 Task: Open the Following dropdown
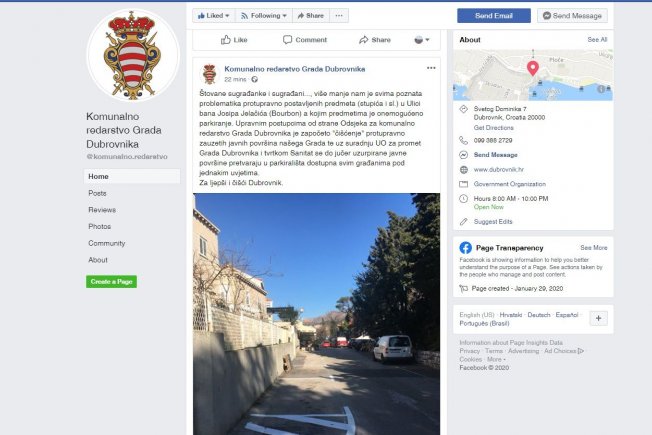point(264,16)
